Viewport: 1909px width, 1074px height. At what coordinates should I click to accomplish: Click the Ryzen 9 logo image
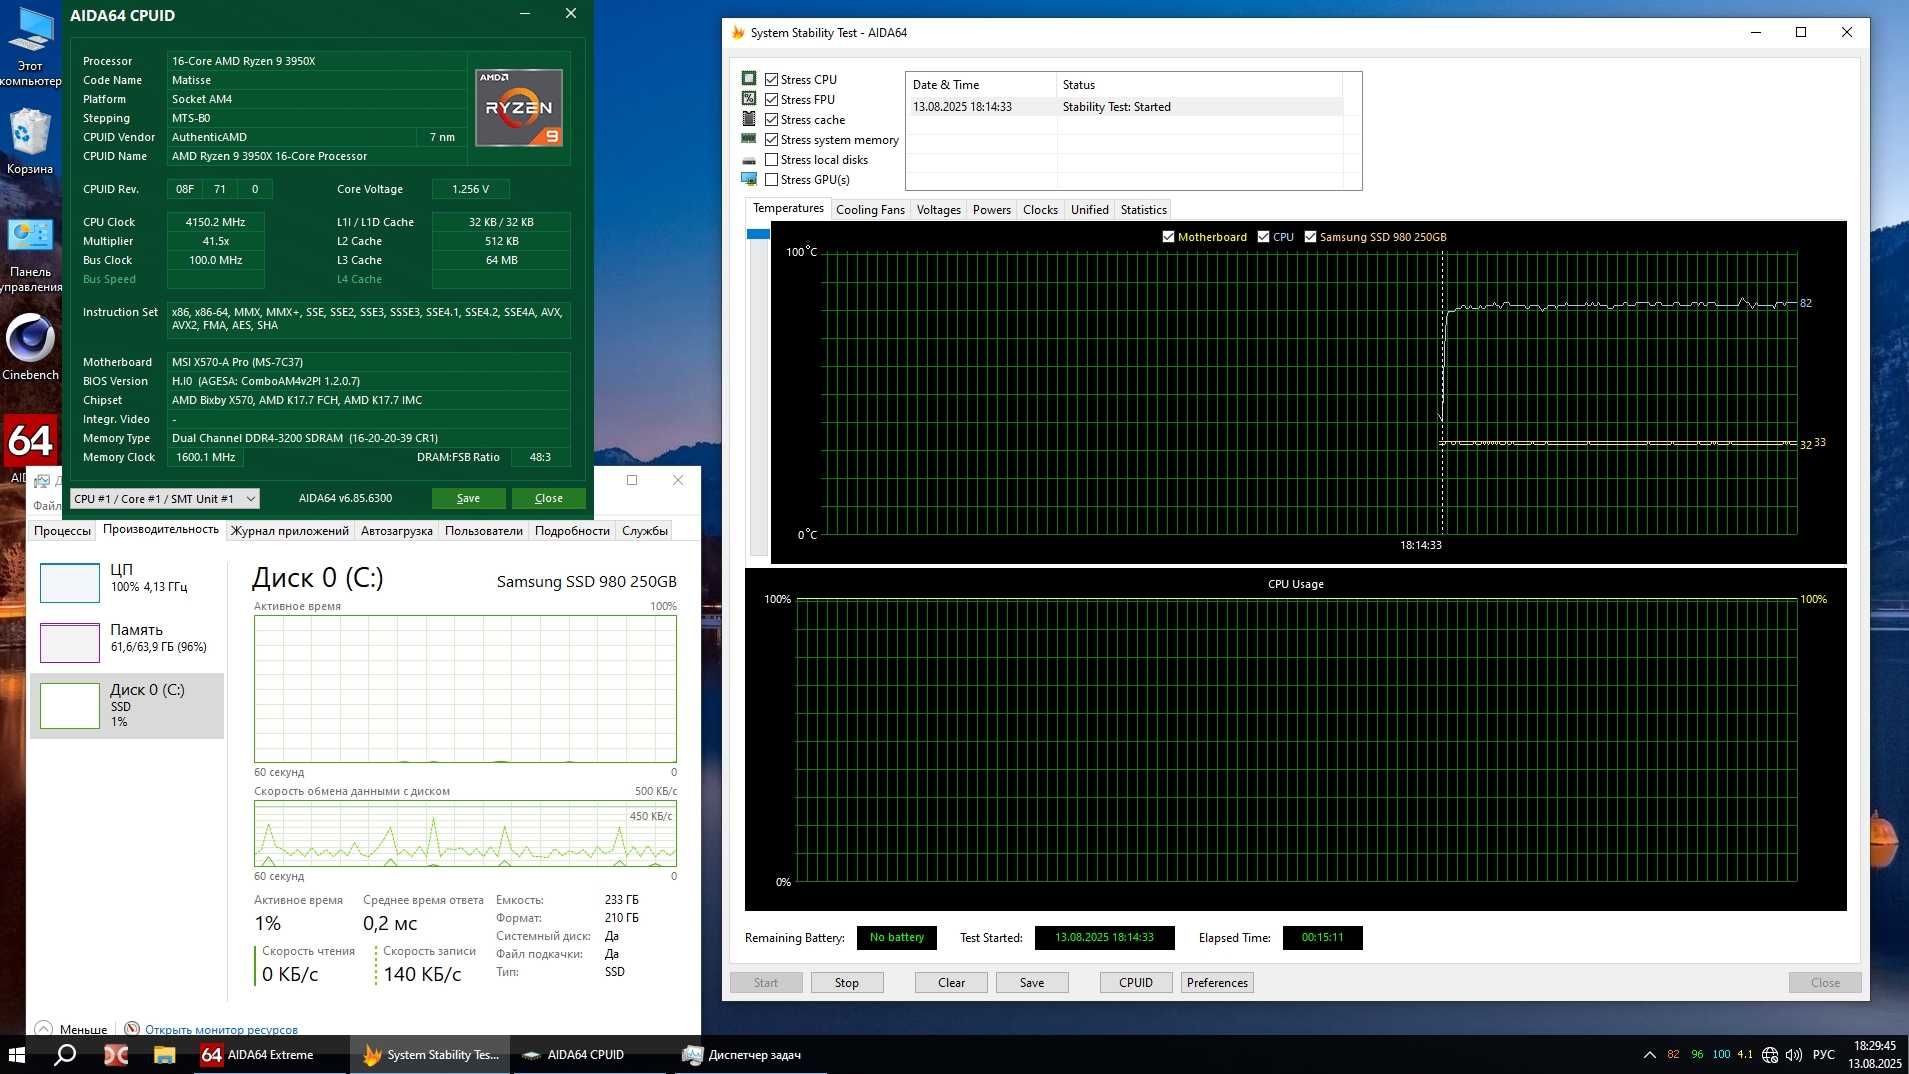[518, 108]
